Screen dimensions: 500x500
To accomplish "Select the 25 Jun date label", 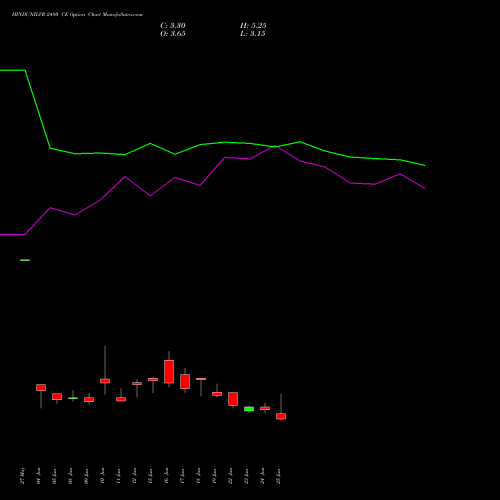I will (279, 476).
